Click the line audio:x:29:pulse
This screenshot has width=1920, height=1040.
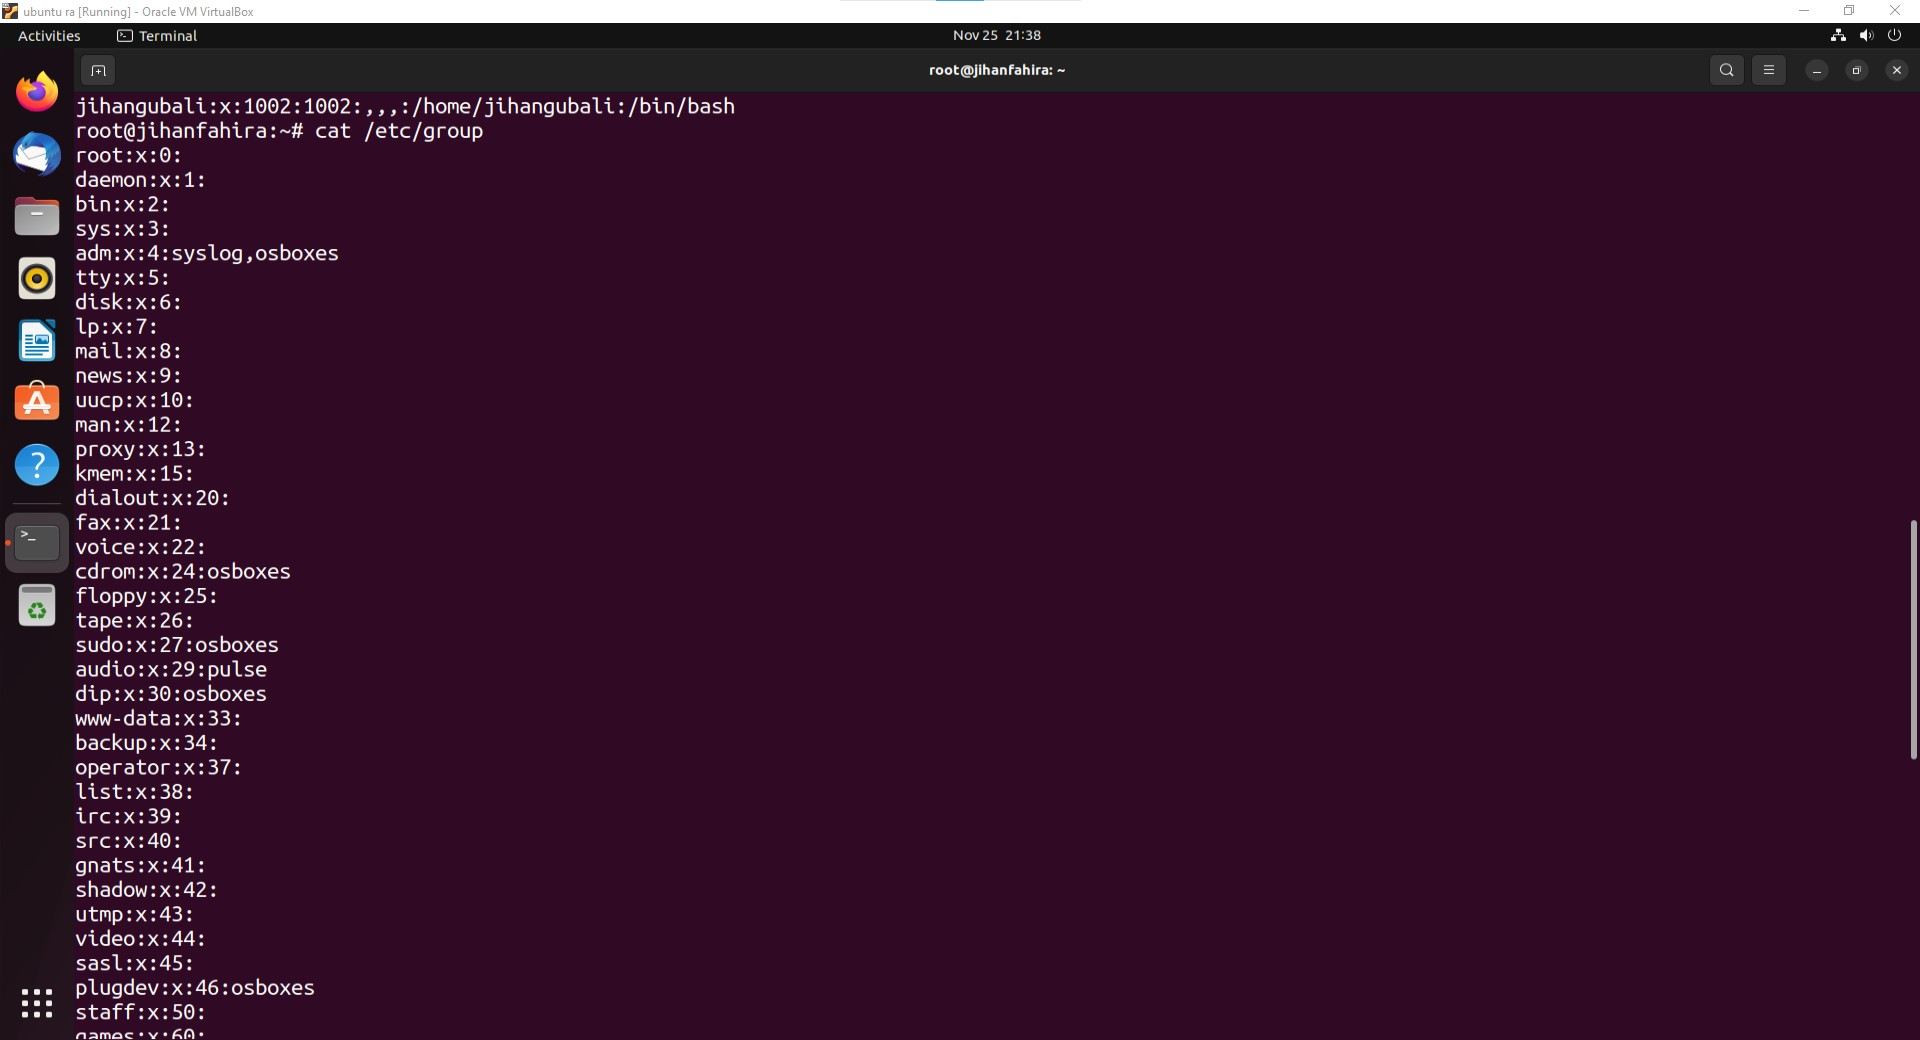pos(171,669)
